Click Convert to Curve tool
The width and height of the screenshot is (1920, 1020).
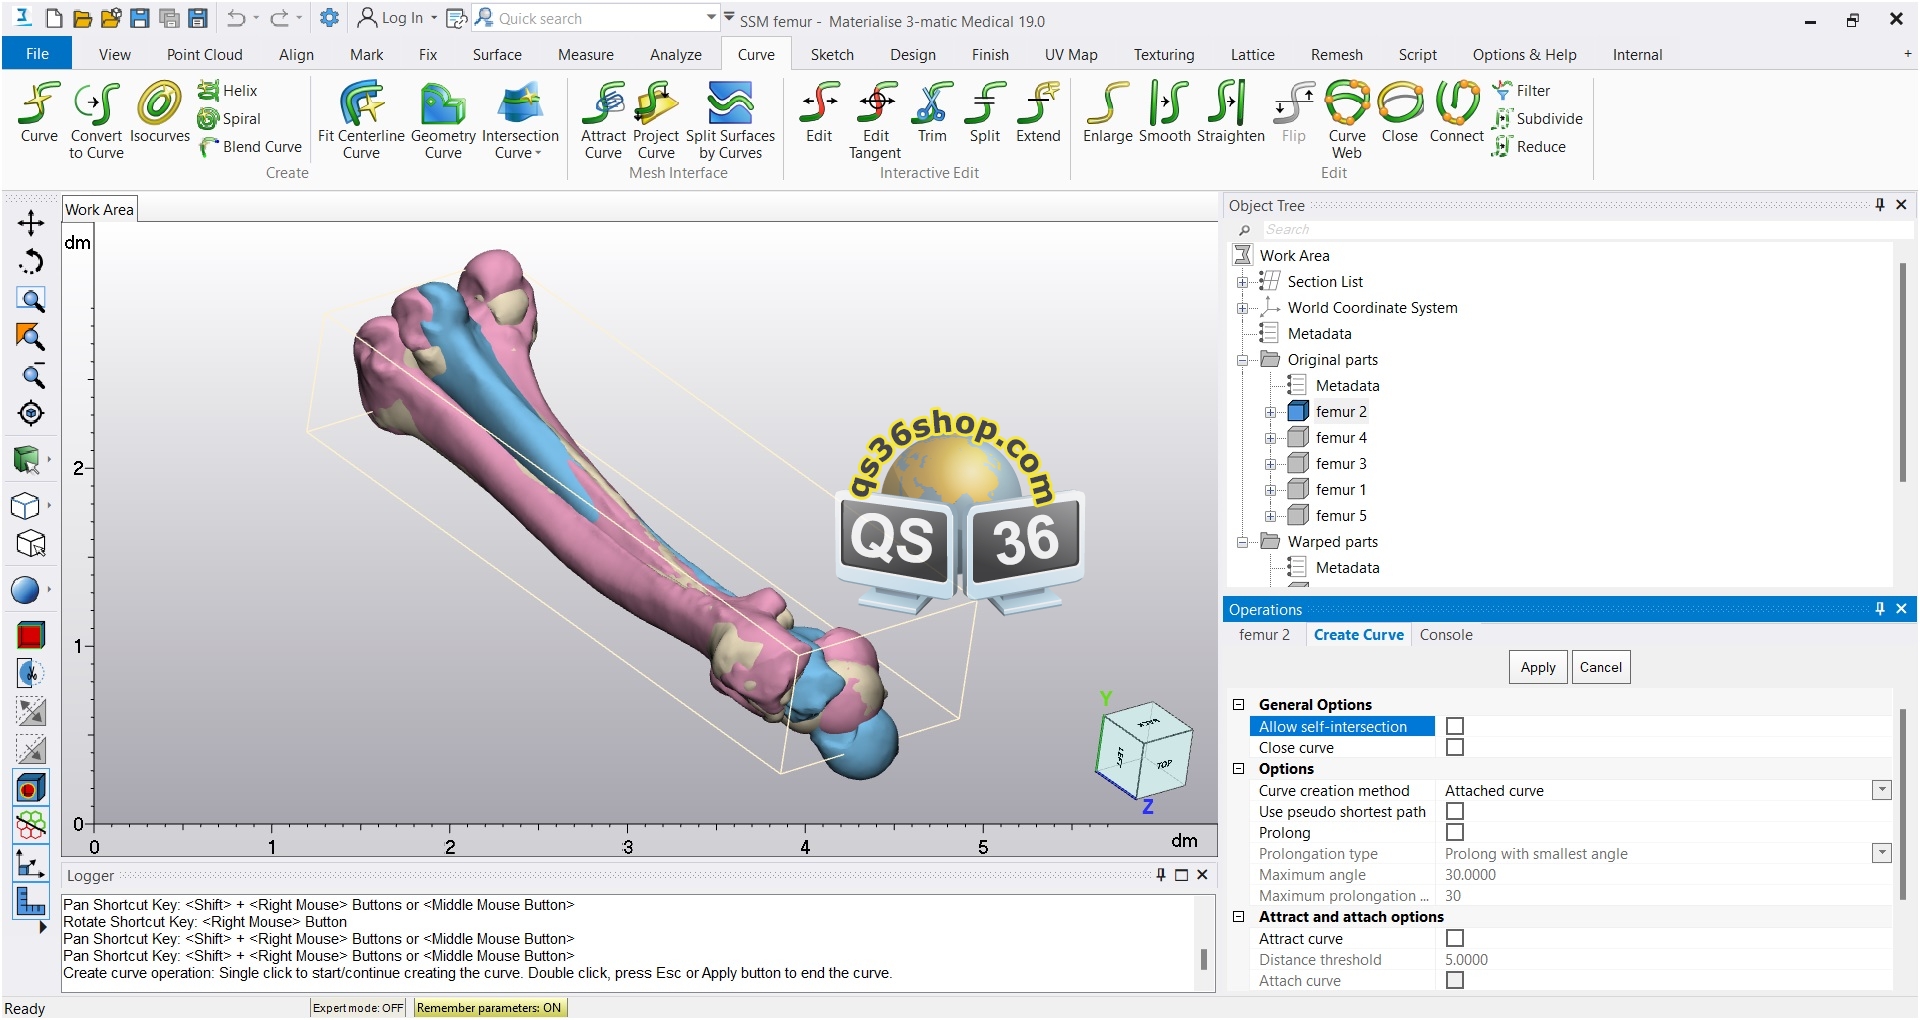tap(96, 121)
